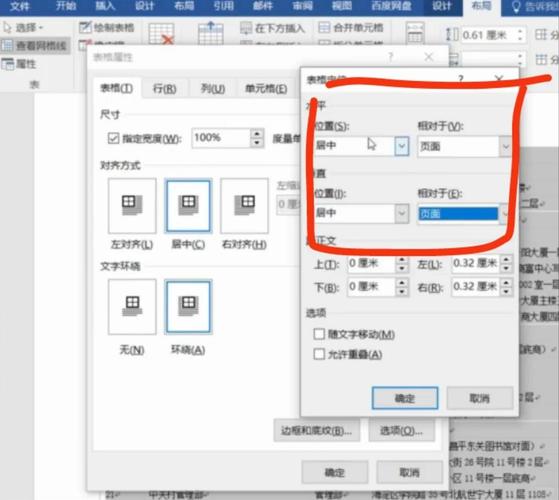Select the 列(U) tab in dialog

[x=213, y=88]
